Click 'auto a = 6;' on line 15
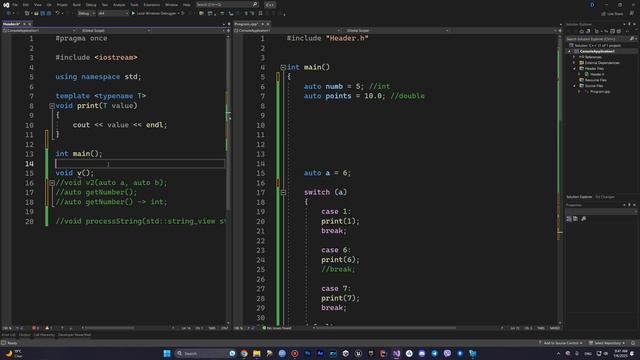The height and width of the screenshot is (360, 640). (x=327, y=173)
